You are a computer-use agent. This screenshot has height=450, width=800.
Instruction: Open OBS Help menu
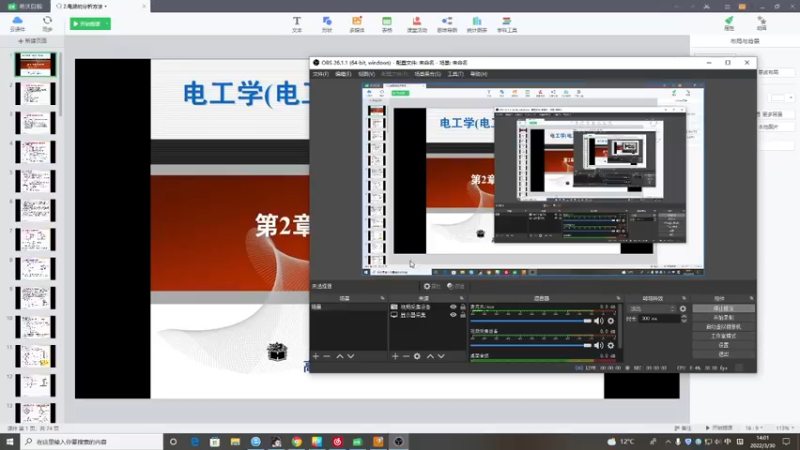coord(479,74)
